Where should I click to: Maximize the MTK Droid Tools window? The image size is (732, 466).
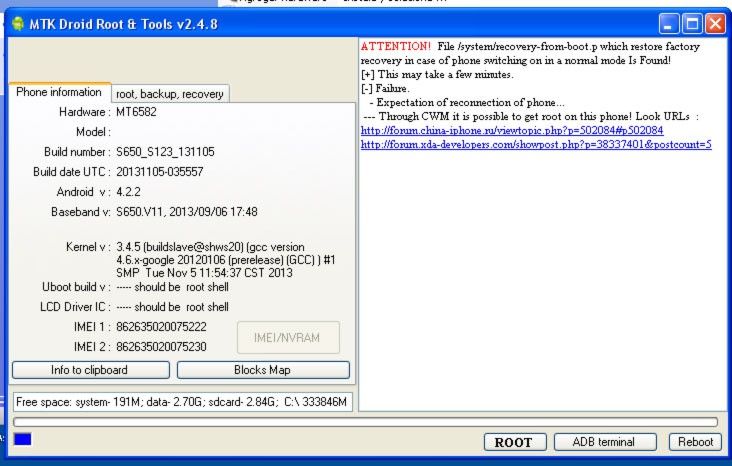coord(692,23)
